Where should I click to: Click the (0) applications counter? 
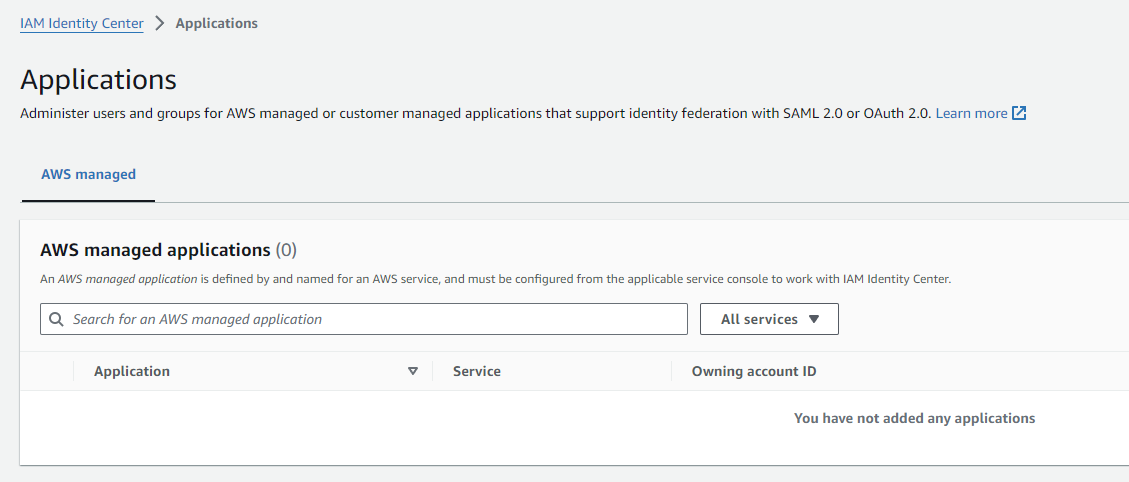pos(286,249)
